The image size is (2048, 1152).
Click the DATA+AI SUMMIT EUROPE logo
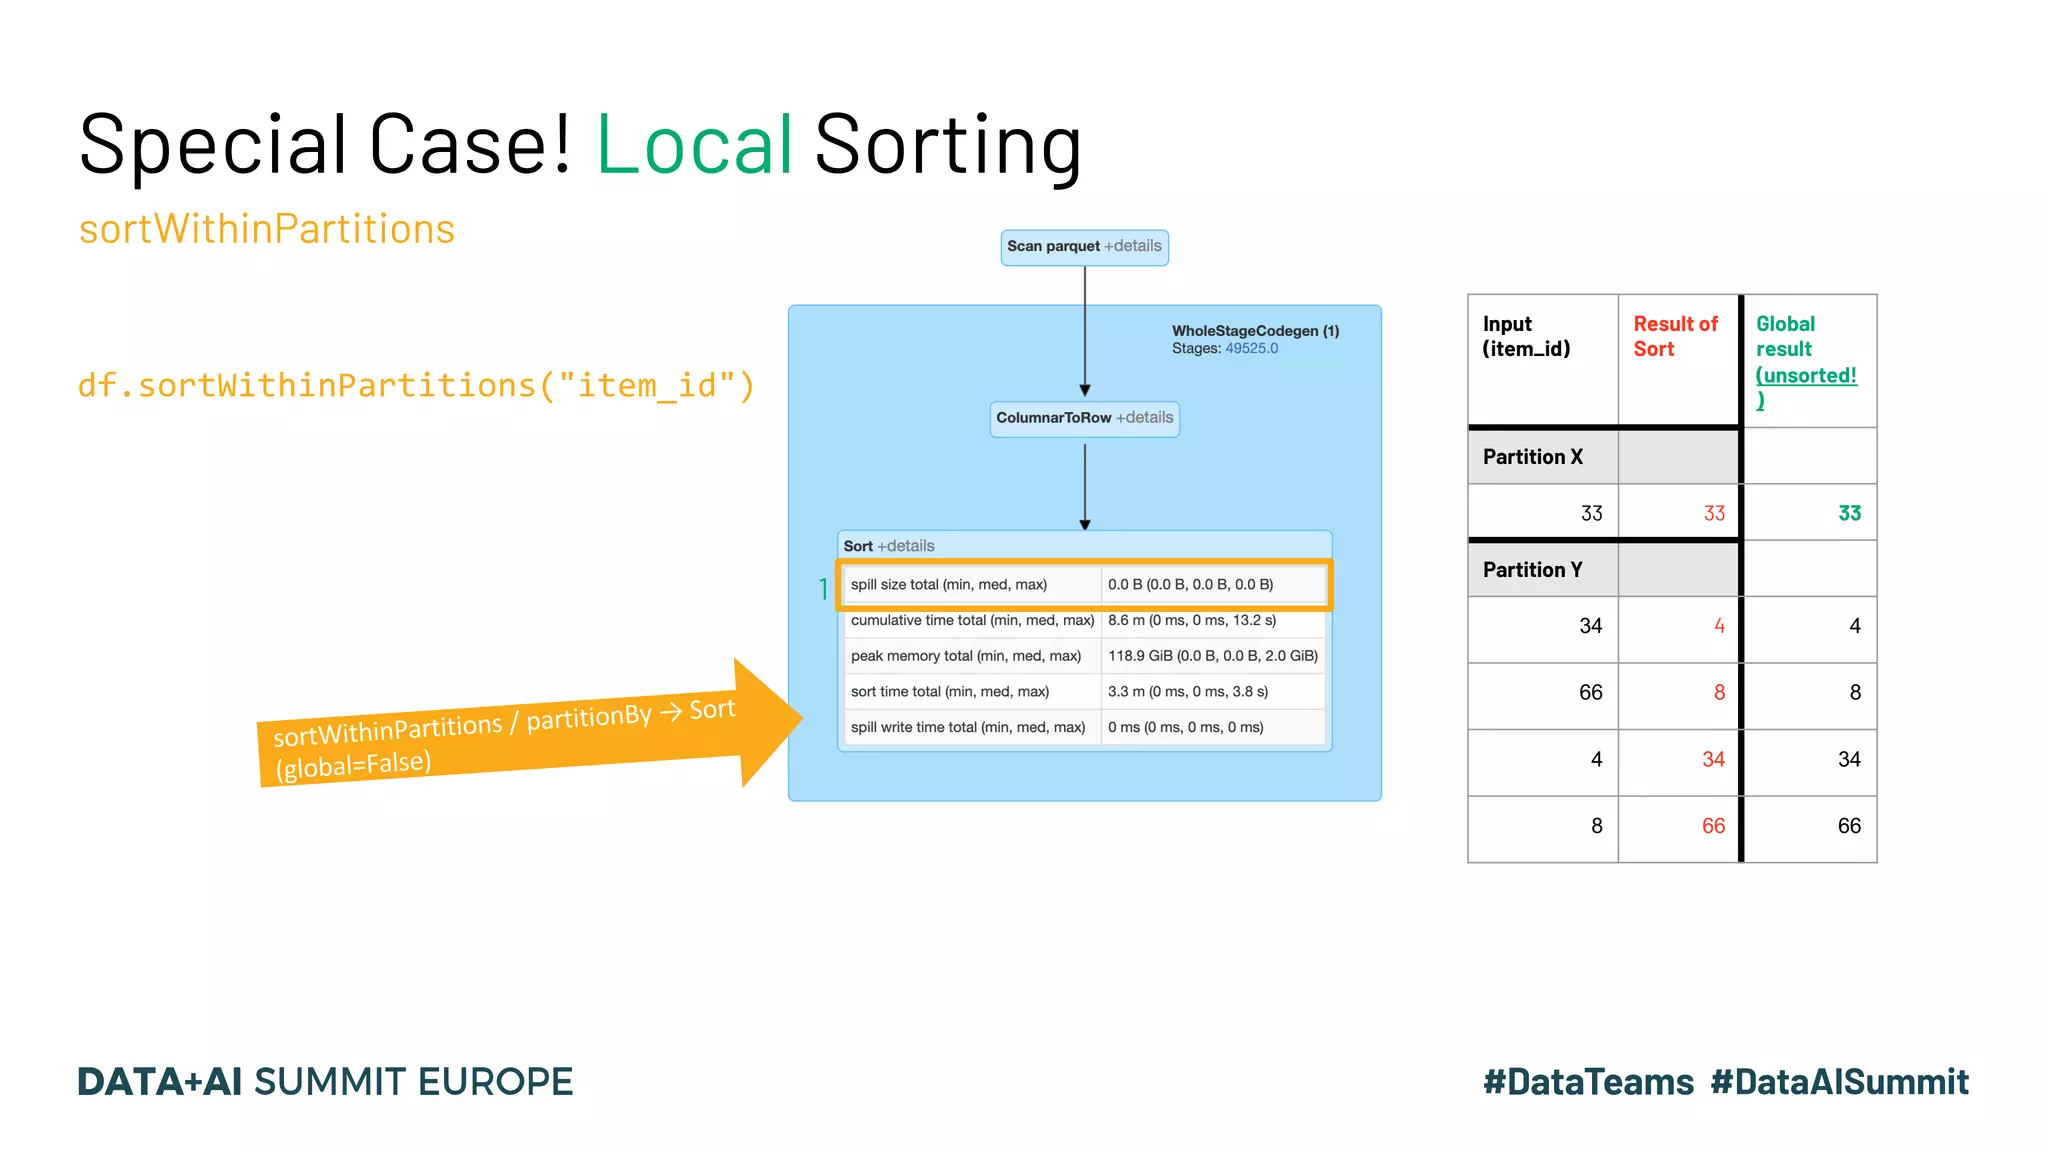pos(325,1082)
